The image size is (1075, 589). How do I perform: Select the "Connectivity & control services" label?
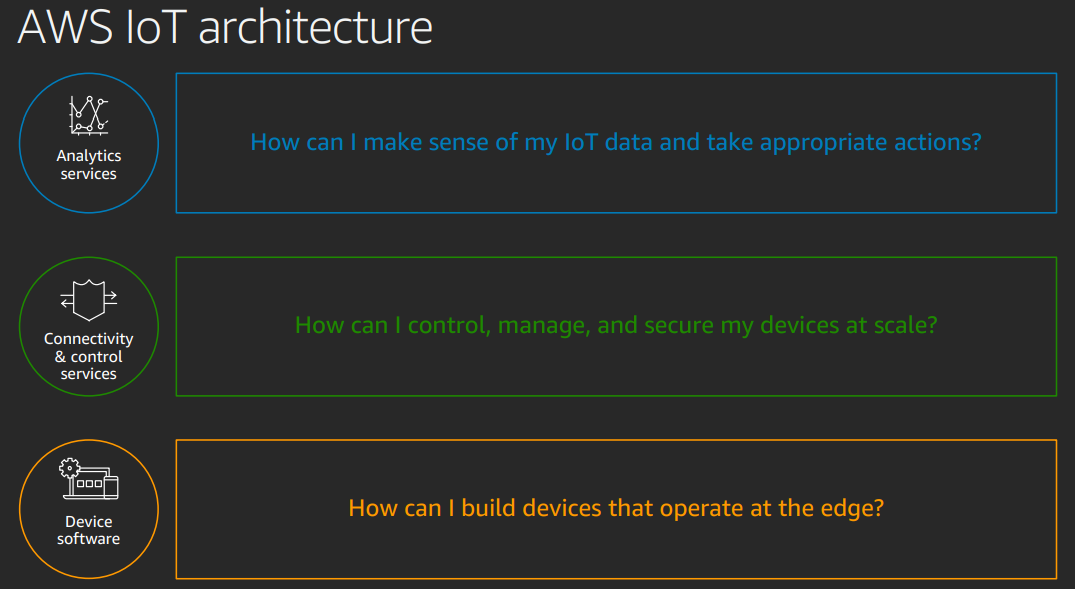(88, 356)
